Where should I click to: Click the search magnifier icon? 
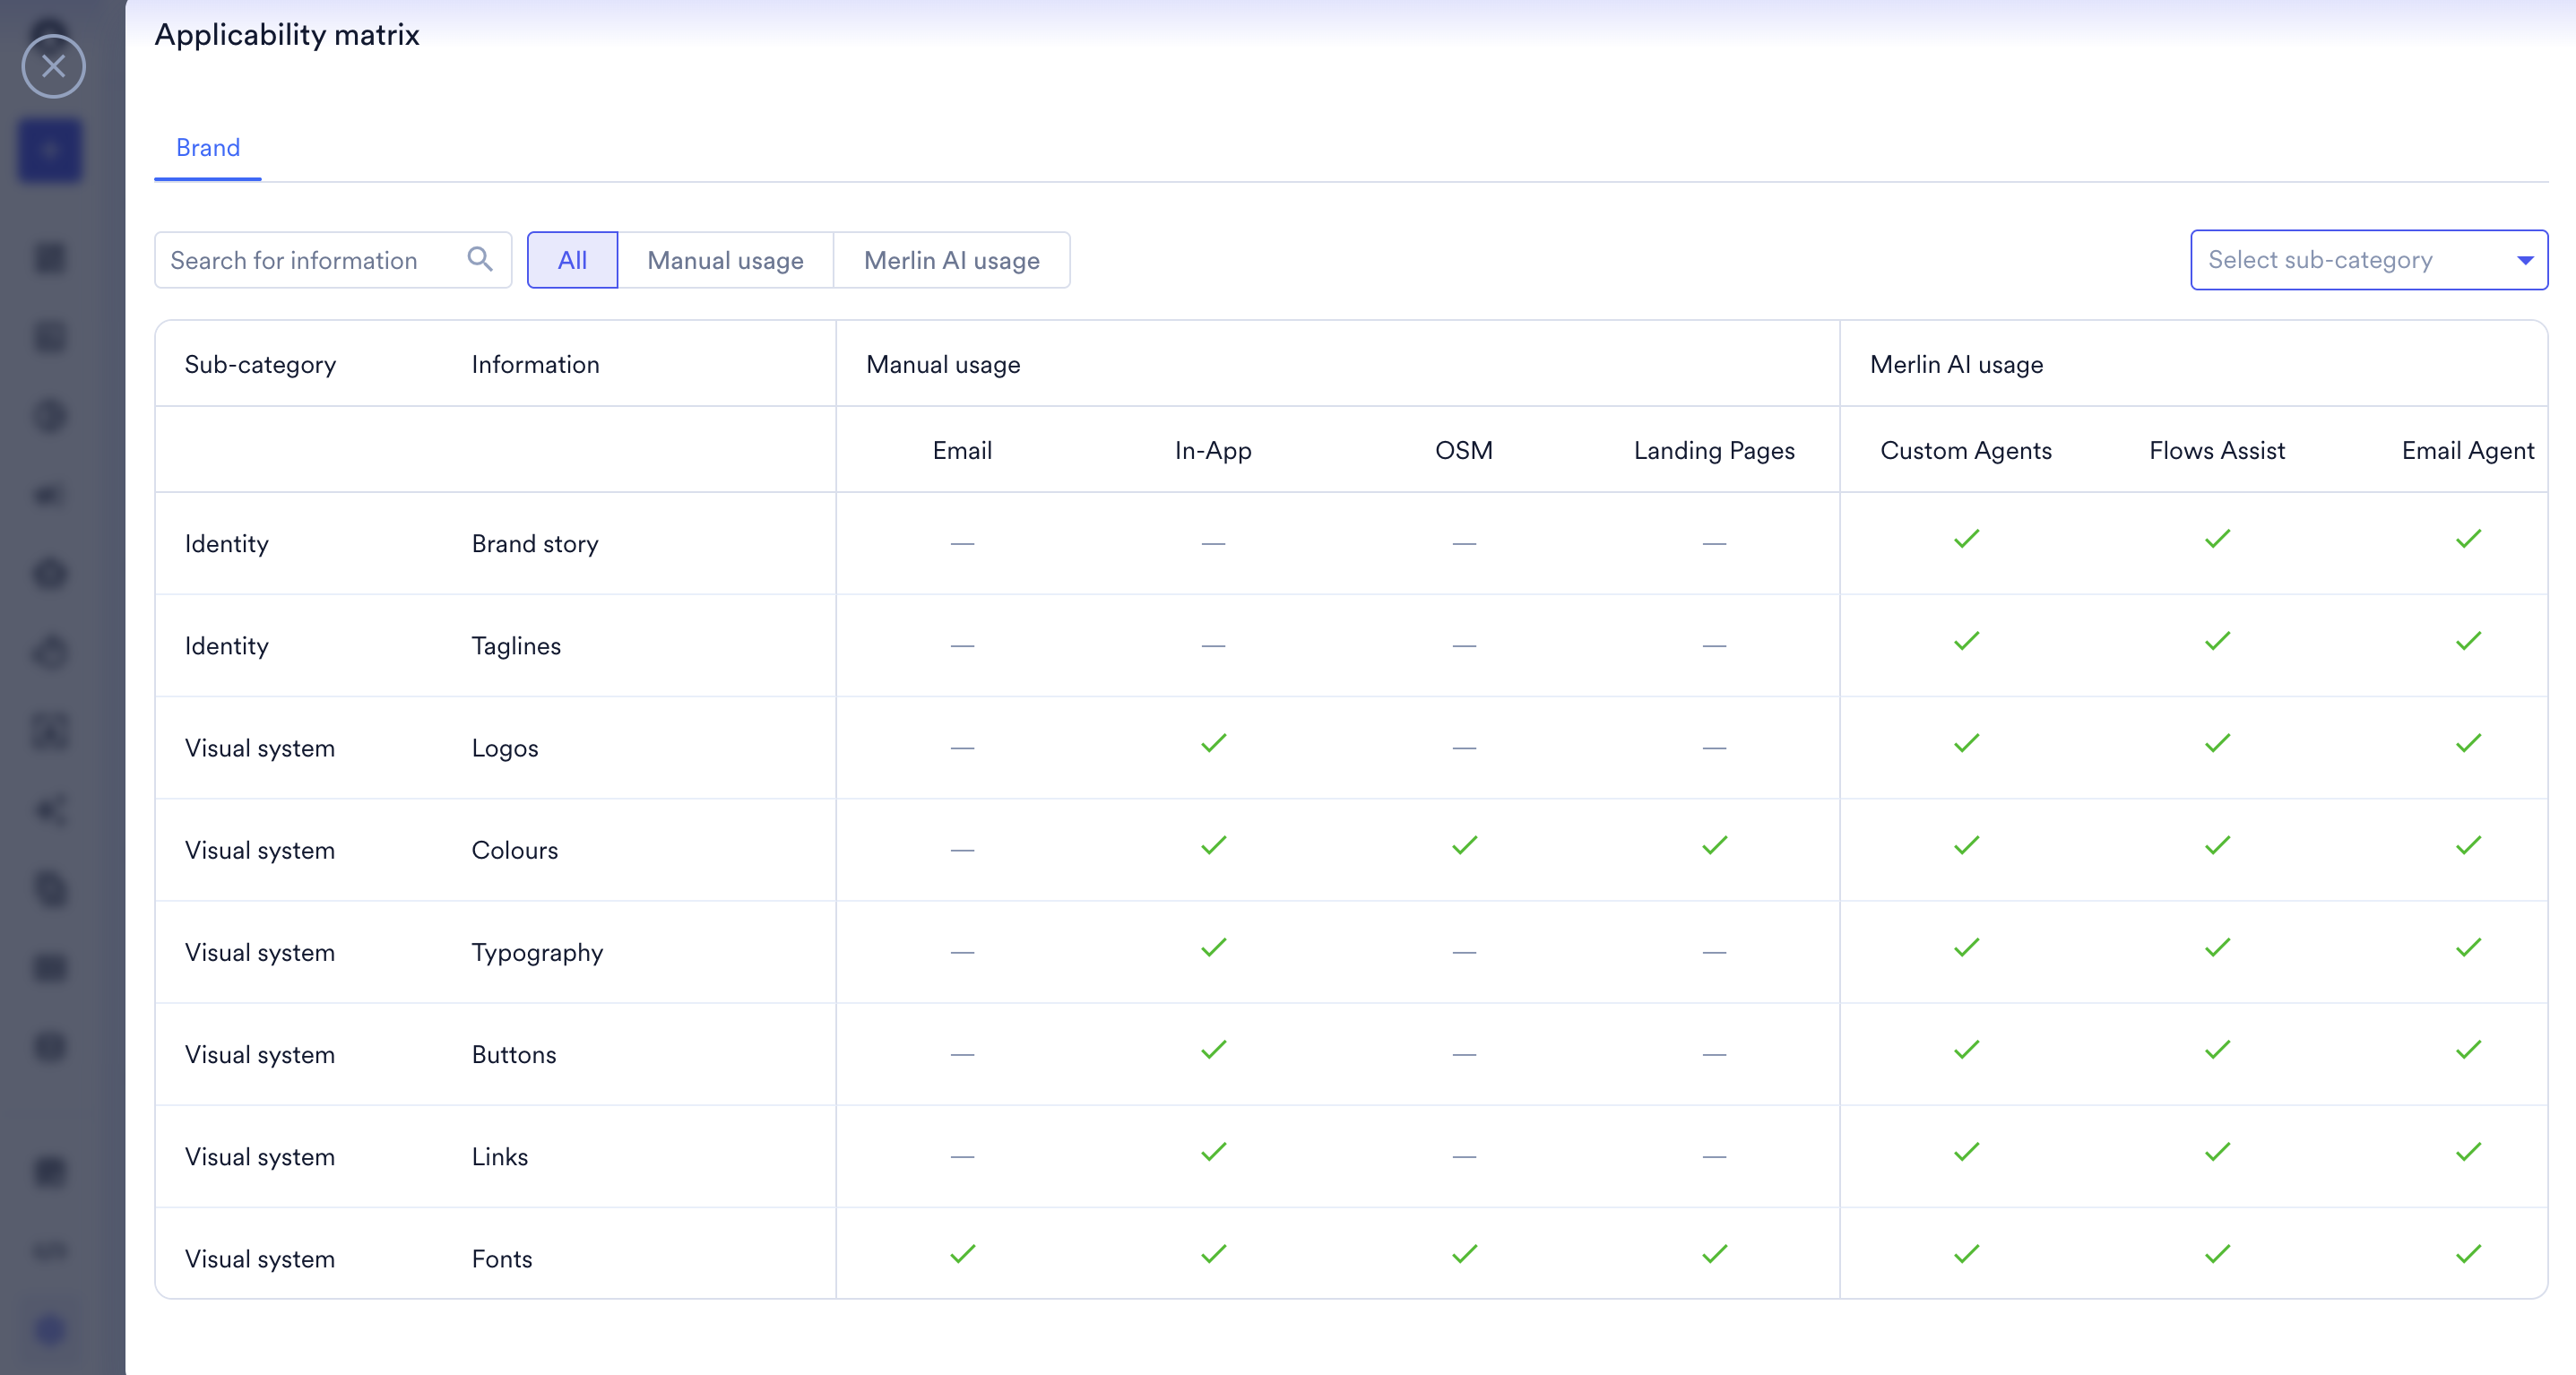coord(480,260)
